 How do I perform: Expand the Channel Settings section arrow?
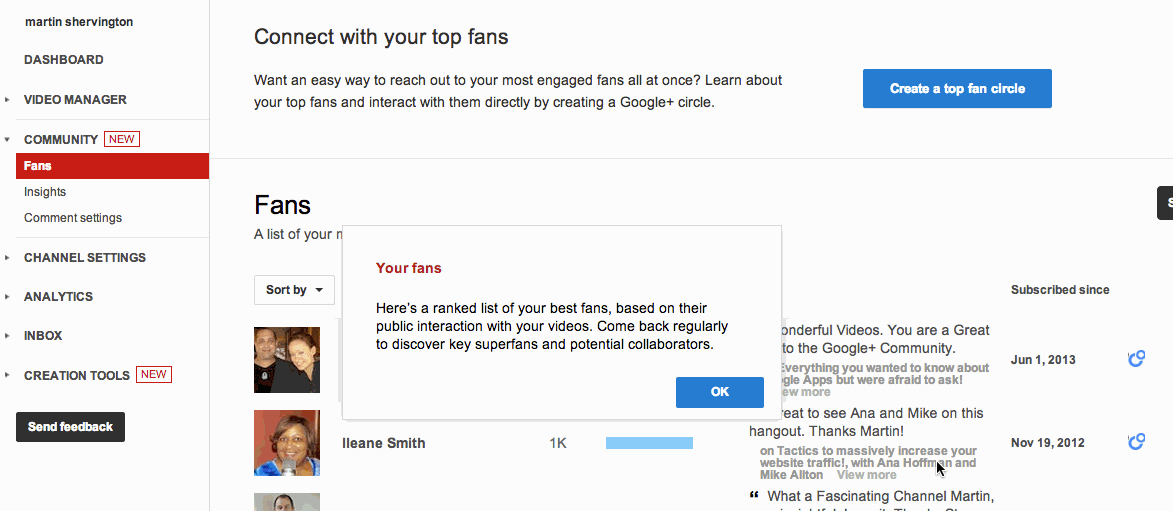point(7,257)
